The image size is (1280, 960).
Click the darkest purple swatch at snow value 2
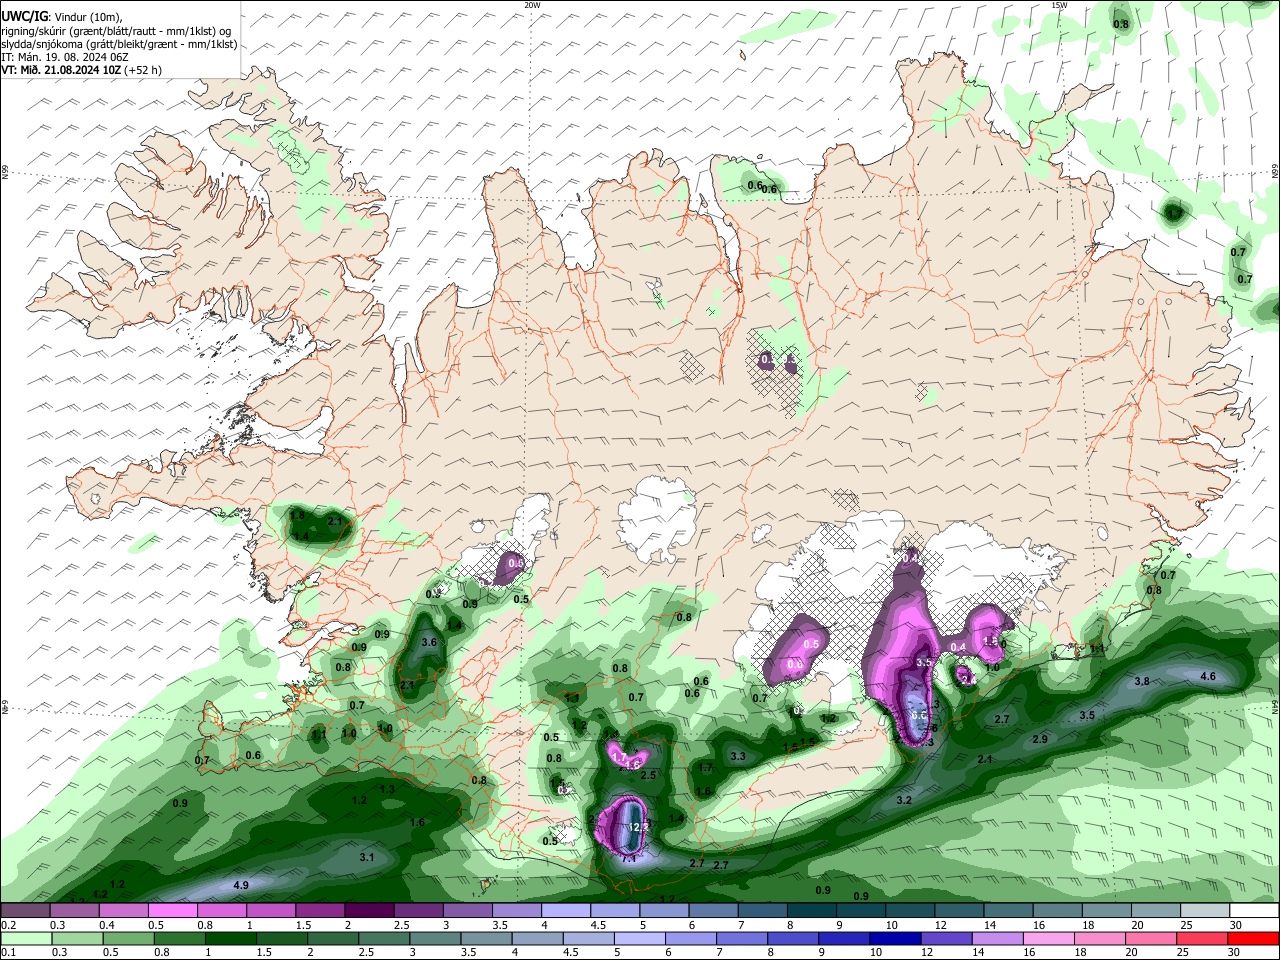click(369, 911)
